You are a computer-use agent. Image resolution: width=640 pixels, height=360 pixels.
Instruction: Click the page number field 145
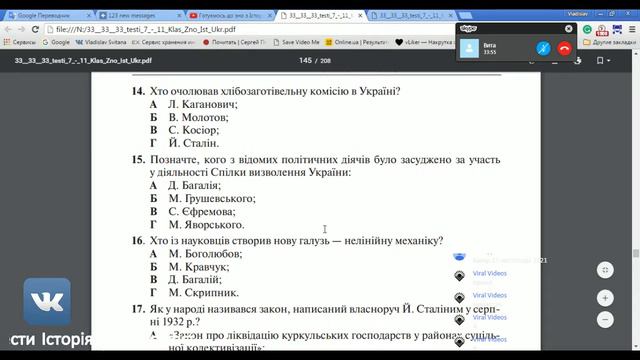pos(305,60)
